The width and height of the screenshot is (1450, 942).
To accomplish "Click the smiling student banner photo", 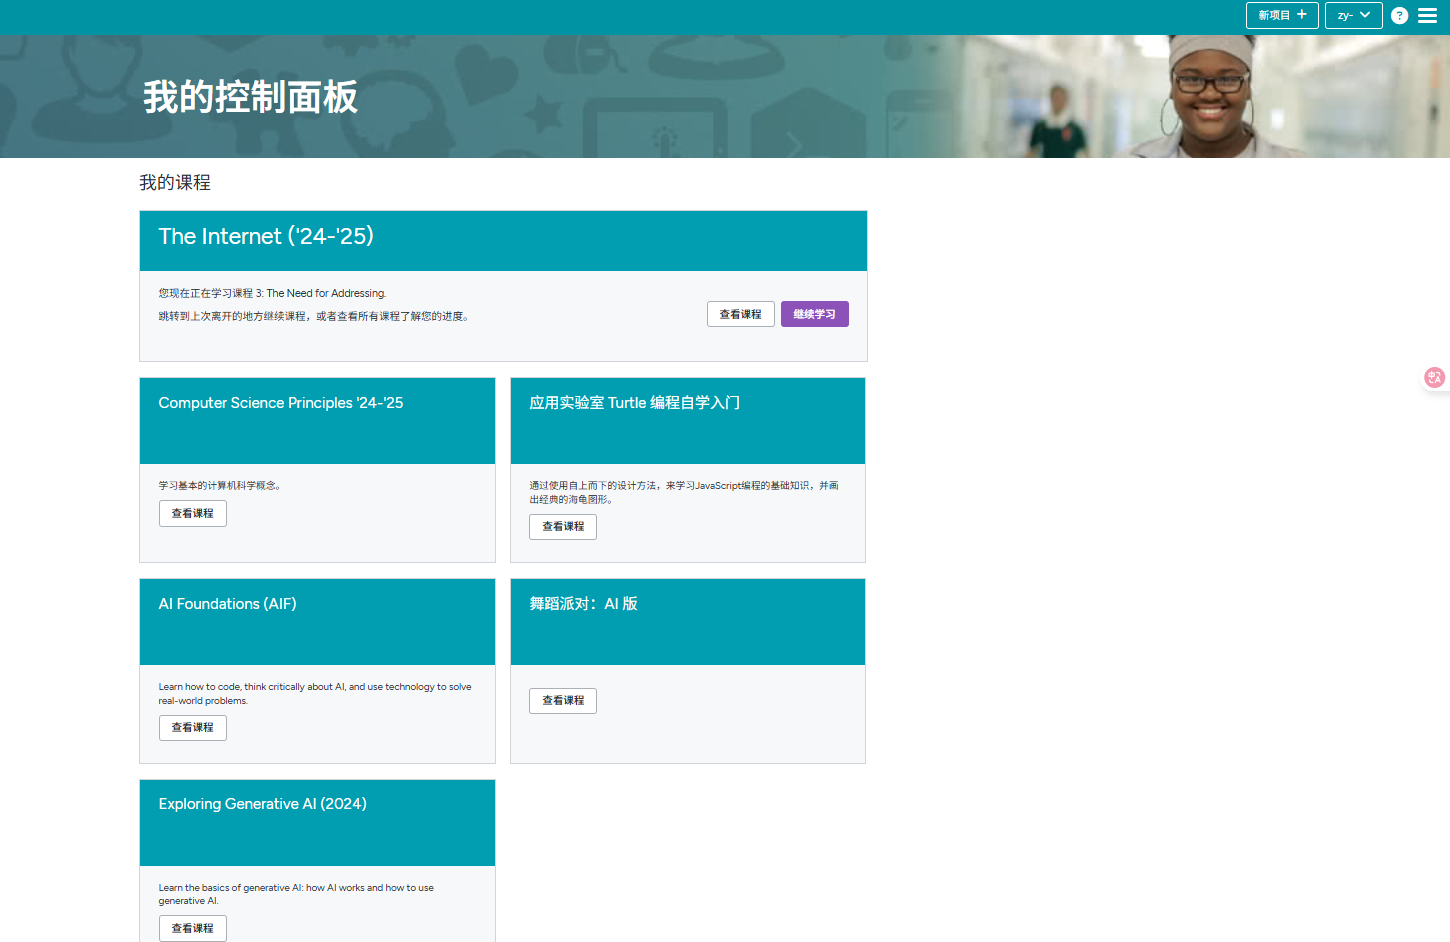I will 1210,96.
